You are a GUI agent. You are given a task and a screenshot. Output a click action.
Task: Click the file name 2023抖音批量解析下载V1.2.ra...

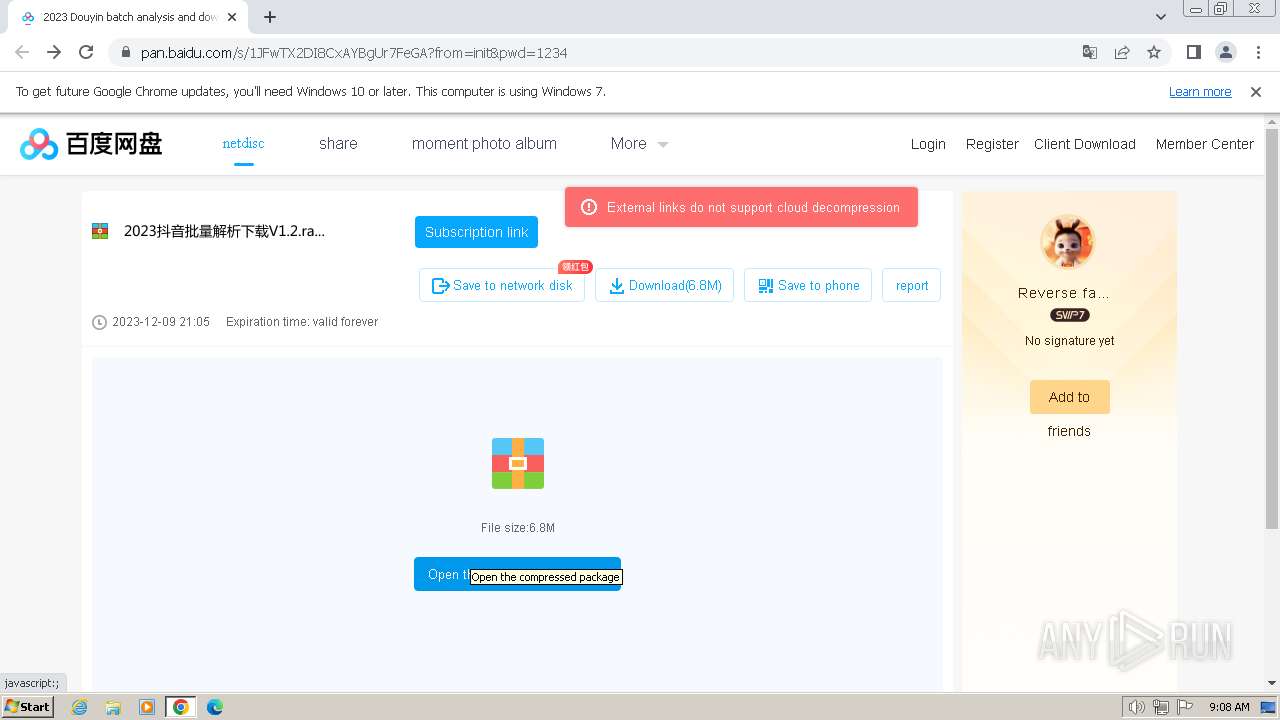pyautogui.click(x=224, y=231)
